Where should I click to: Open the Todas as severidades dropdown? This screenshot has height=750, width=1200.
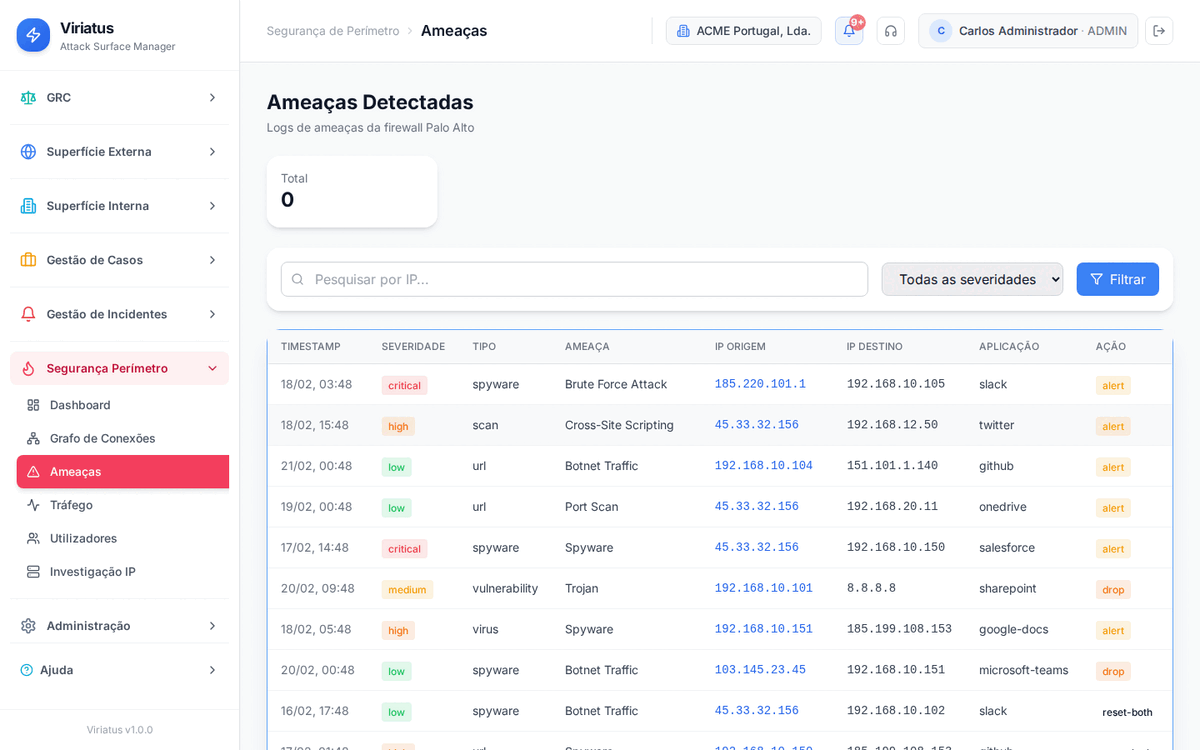click(x=971, y=279)
